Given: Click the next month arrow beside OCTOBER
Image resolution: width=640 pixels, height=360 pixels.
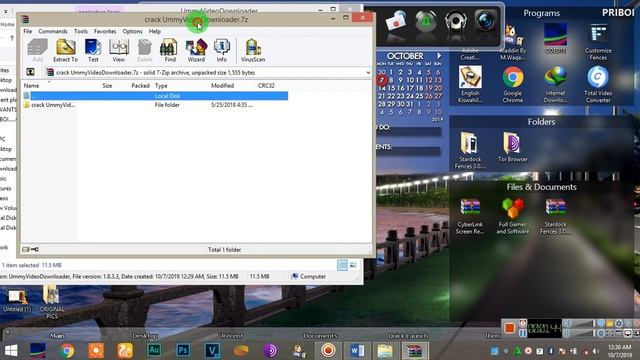Looking at the screenshot, I should pos(439,56).
